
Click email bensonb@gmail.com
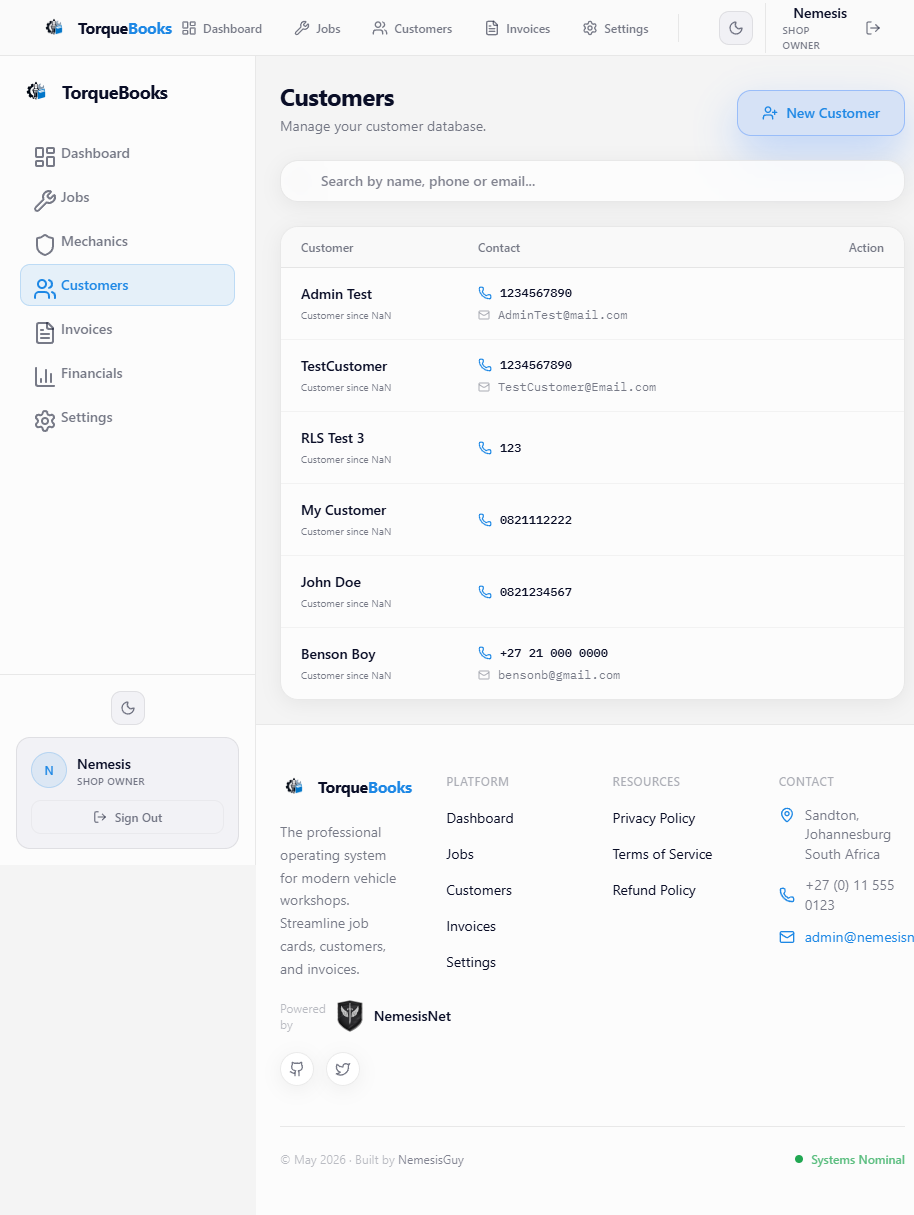tap(559, 675)
